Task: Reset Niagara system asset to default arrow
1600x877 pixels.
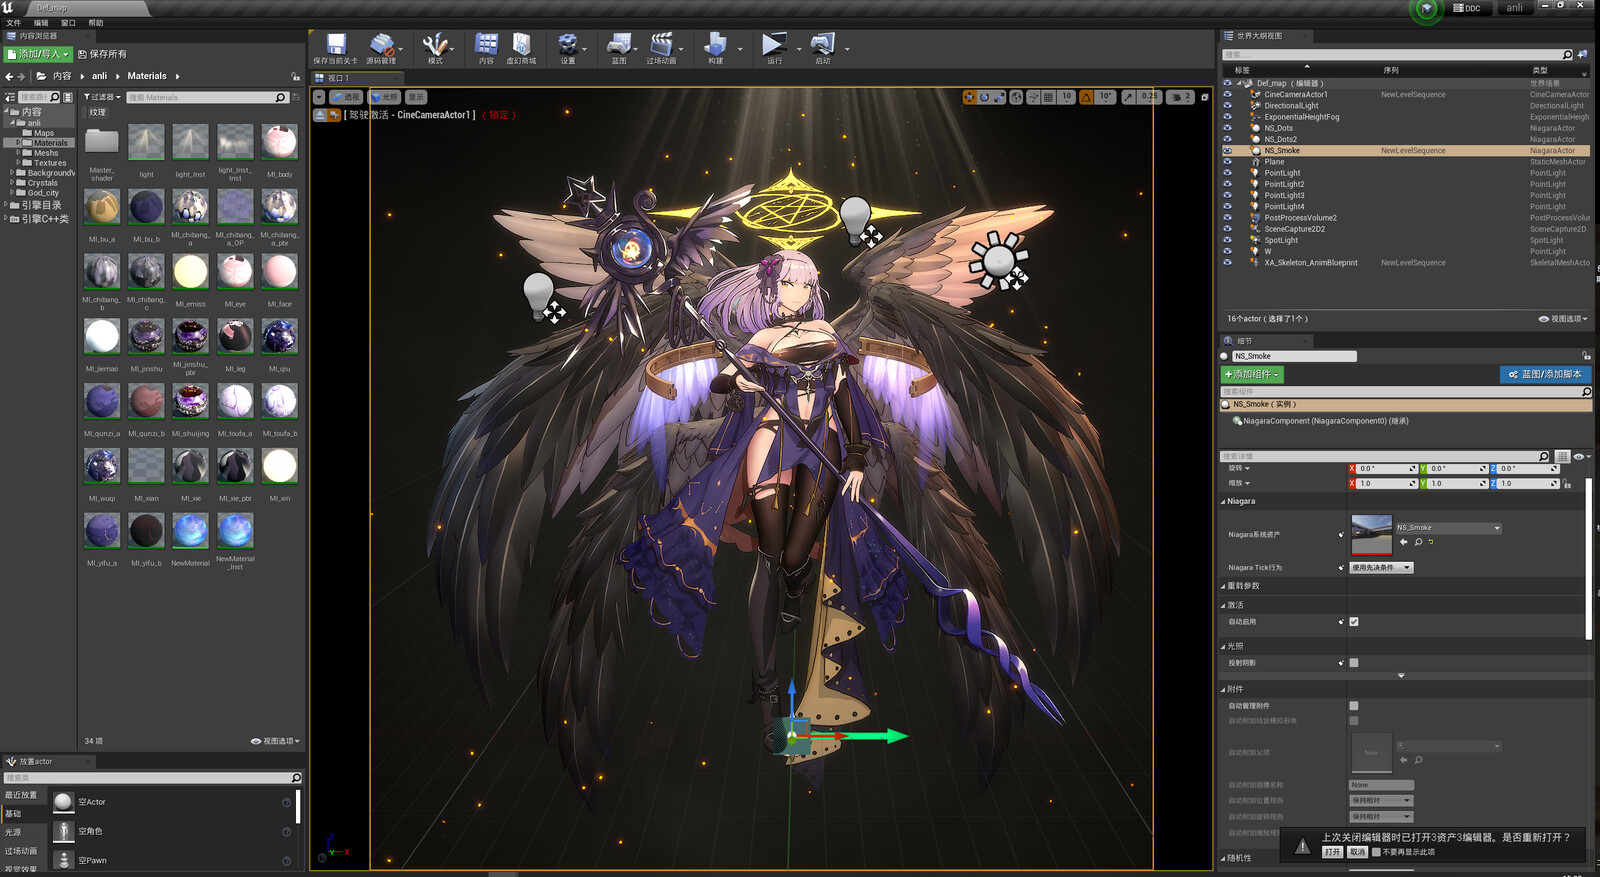Action: coord(1431,542)
